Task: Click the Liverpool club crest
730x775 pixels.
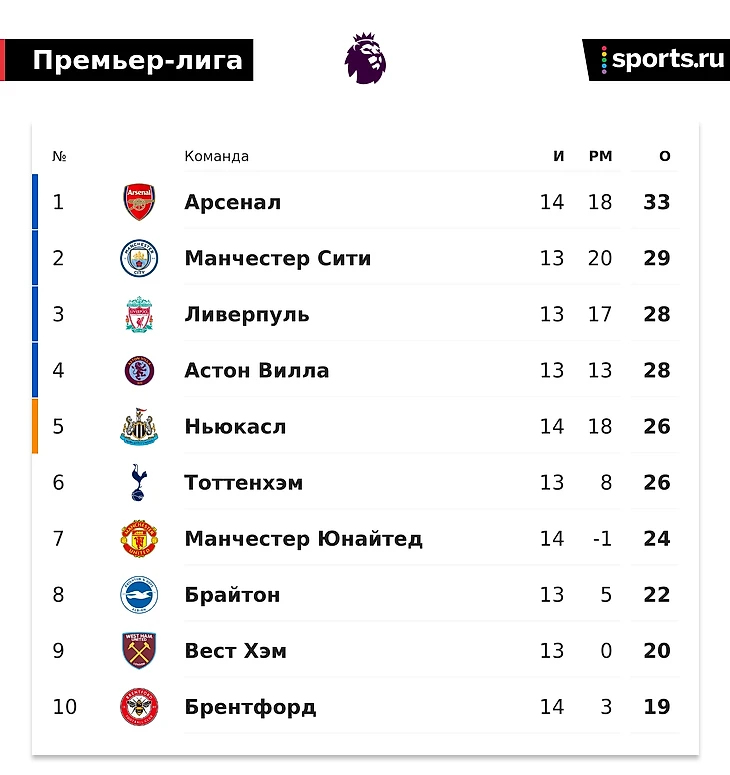Action: tap(139, 314)
